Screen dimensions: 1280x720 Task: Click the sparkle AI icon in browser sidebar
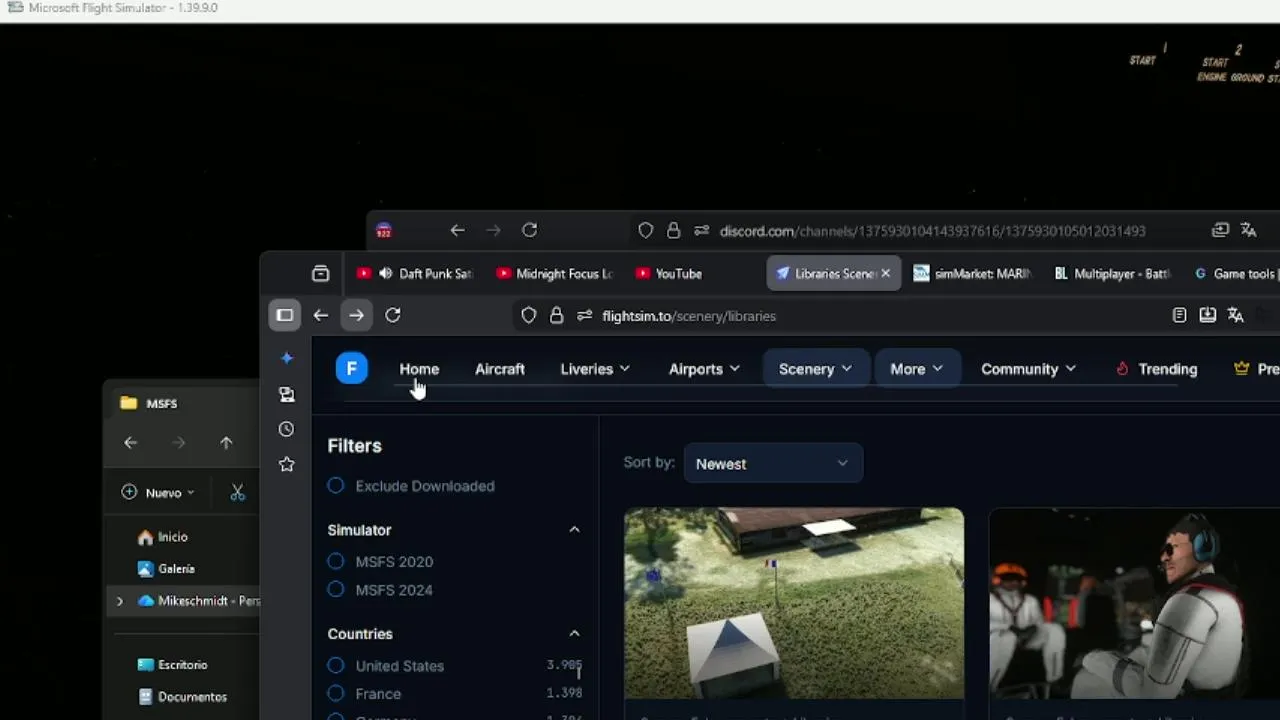coord(287,358)
